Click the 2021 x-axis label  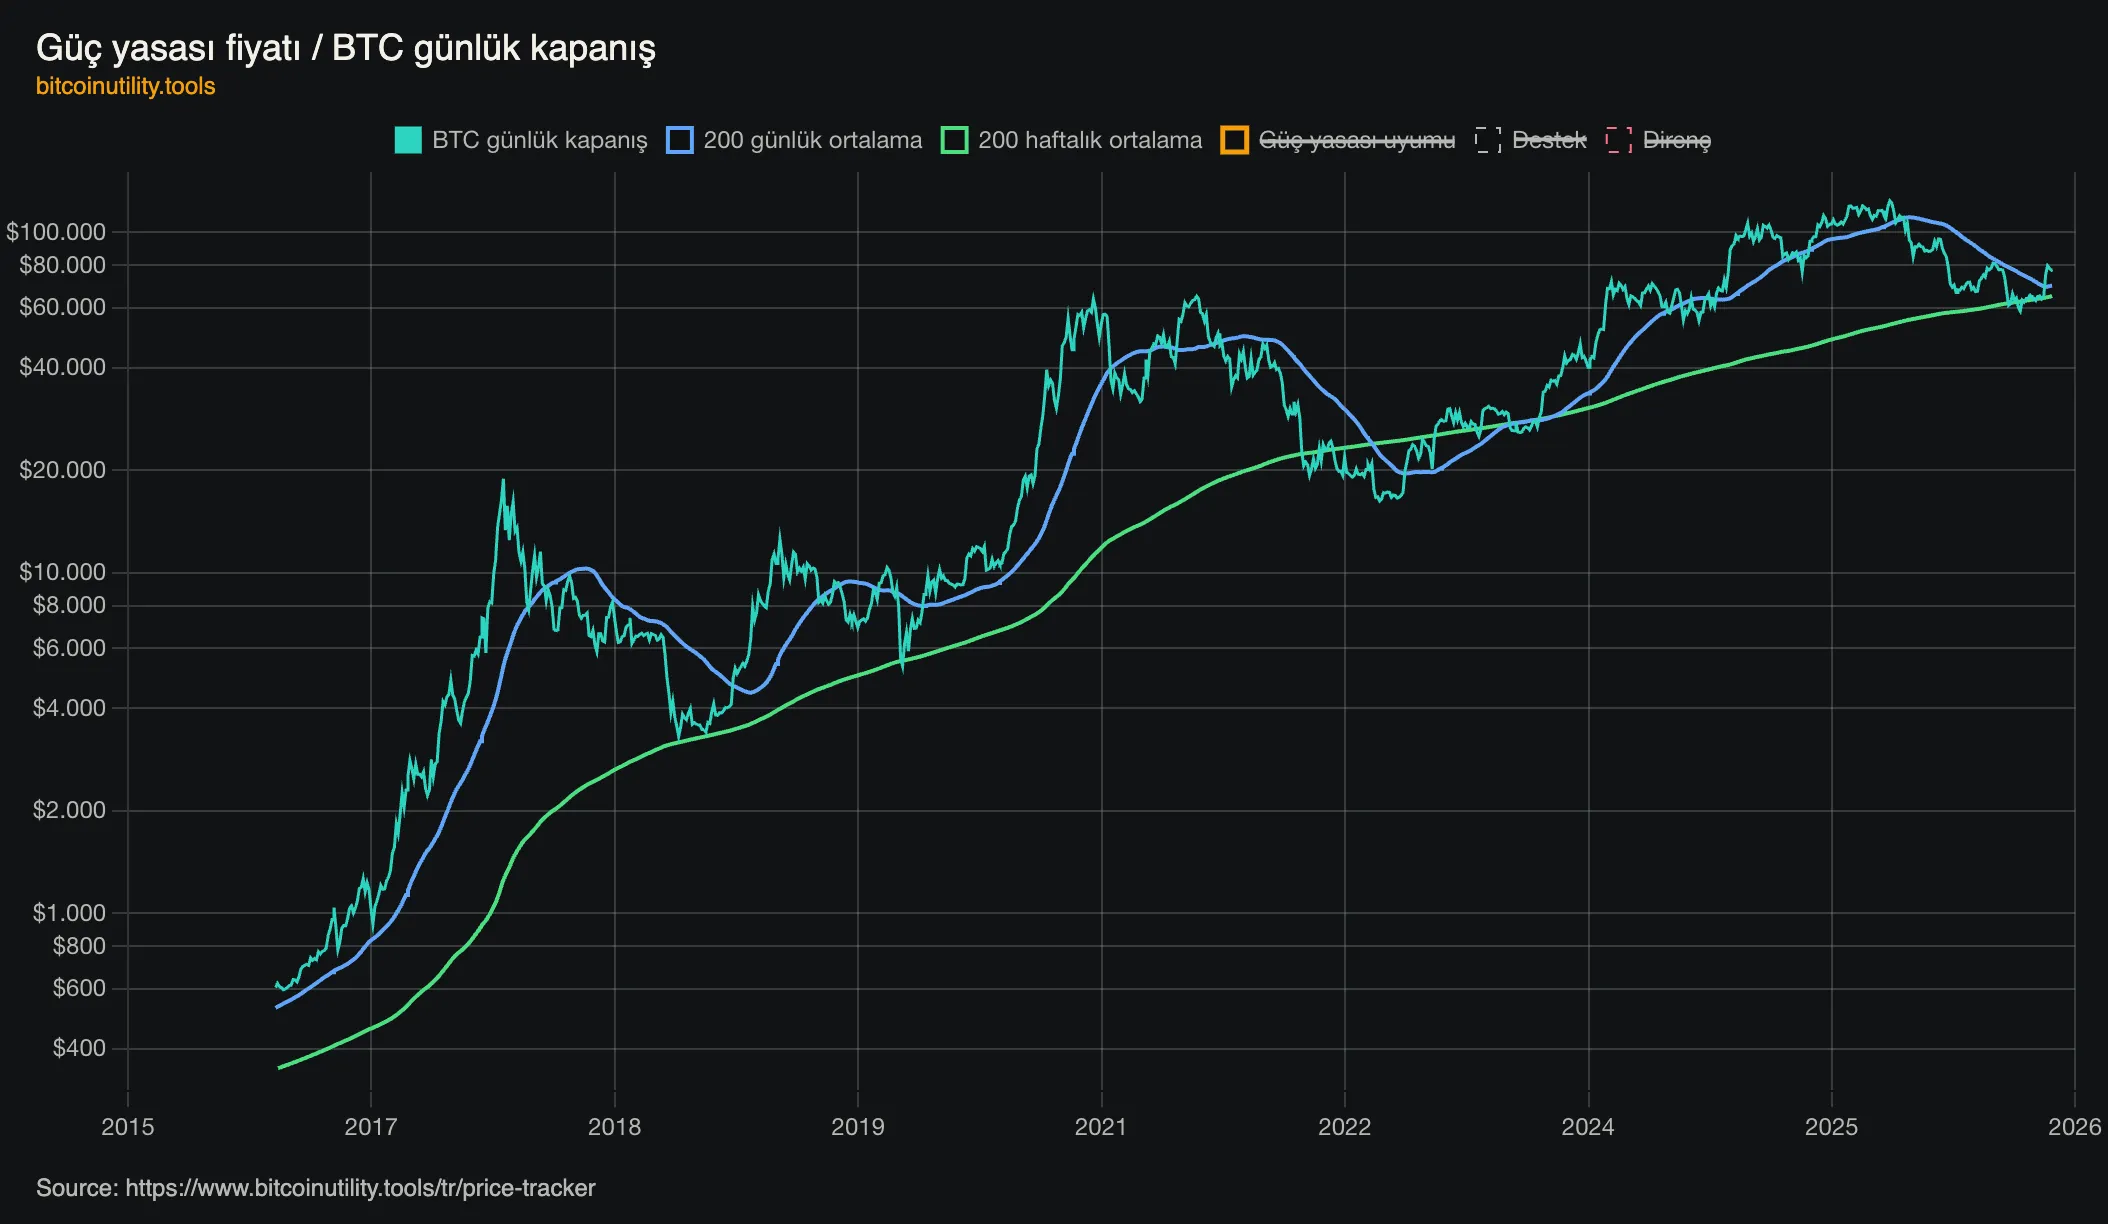pyautogui.click(x=1101, y=1127)
